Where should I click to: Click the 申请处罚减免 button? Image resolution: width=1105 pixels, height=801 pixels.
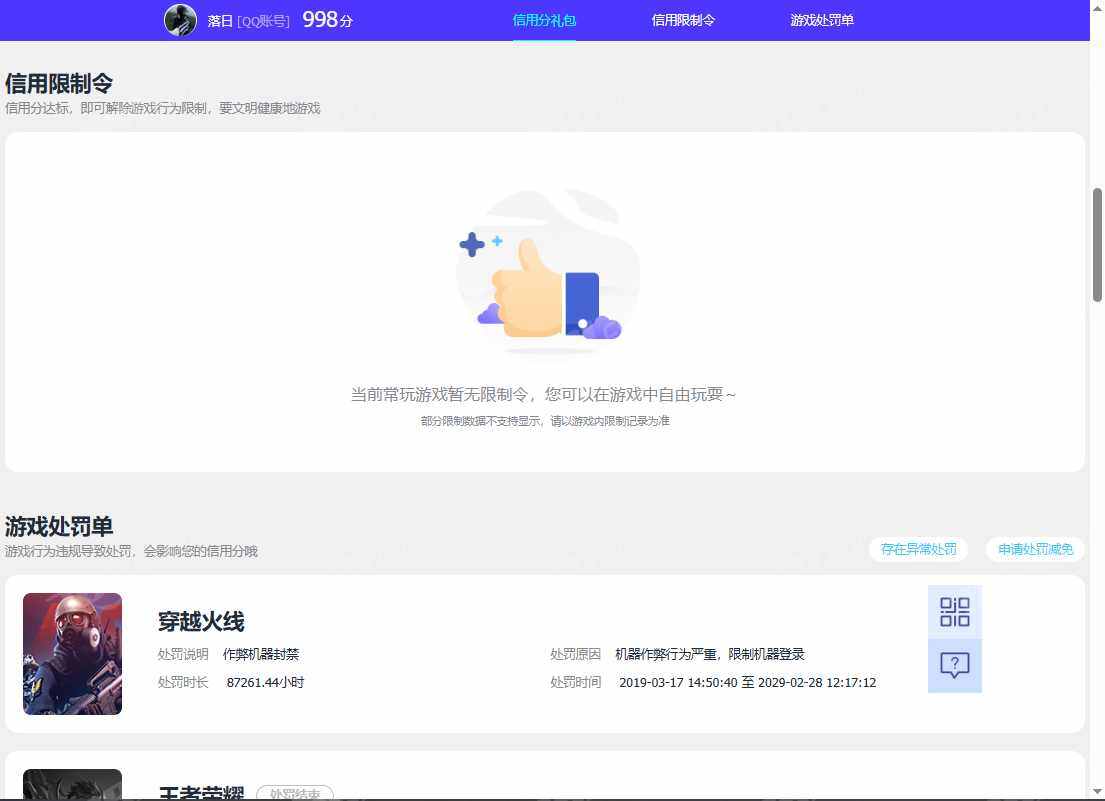pyautogui.click(x=1035, y=549)
